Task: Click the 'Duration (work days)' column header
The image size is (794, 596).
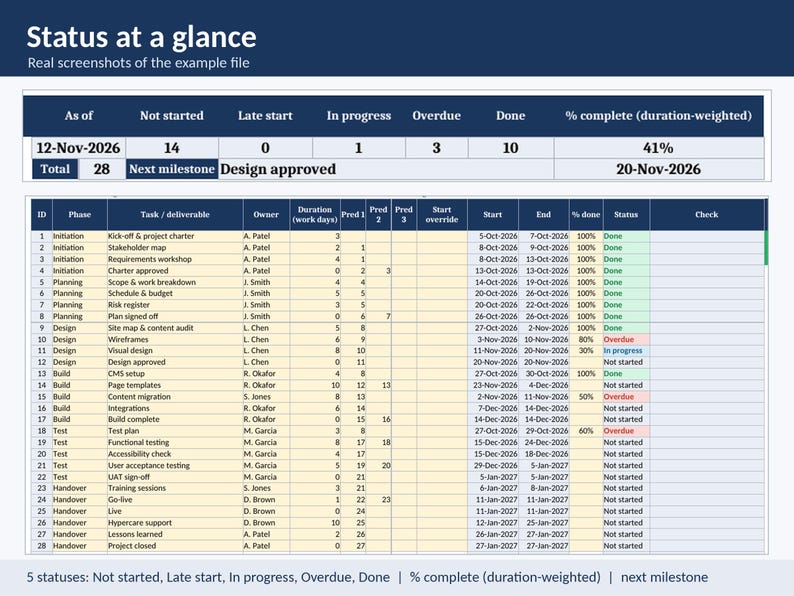Action: tap(314, 215)
